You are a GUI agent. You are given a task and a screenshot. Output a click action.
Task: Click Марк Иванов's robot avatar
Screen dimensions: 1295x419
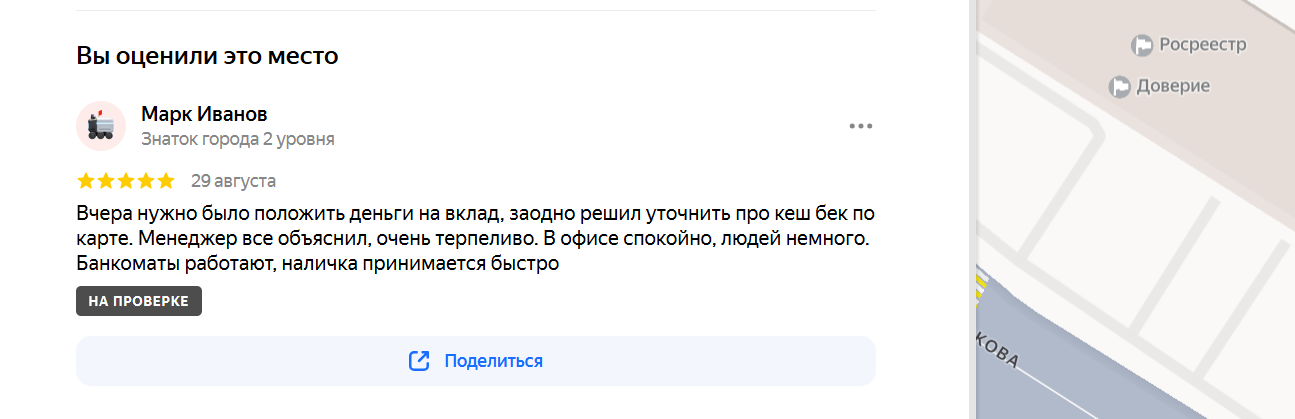(x=101, y=126)
